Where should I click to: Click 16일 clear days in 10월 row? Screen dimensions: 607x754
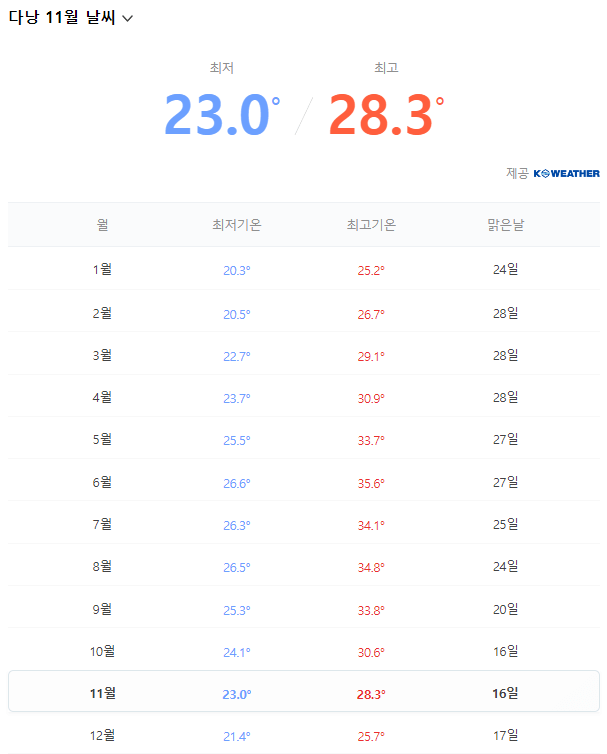[506, 652]
